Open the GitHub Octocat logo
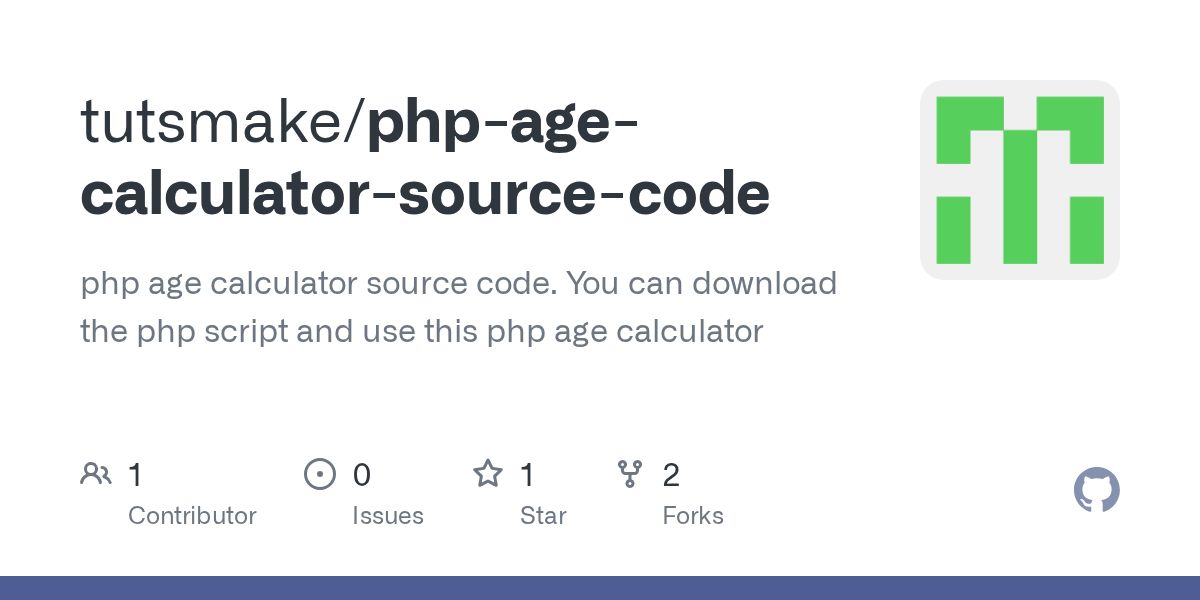Screen dimensions: 1200x600 coord(1097,491)
